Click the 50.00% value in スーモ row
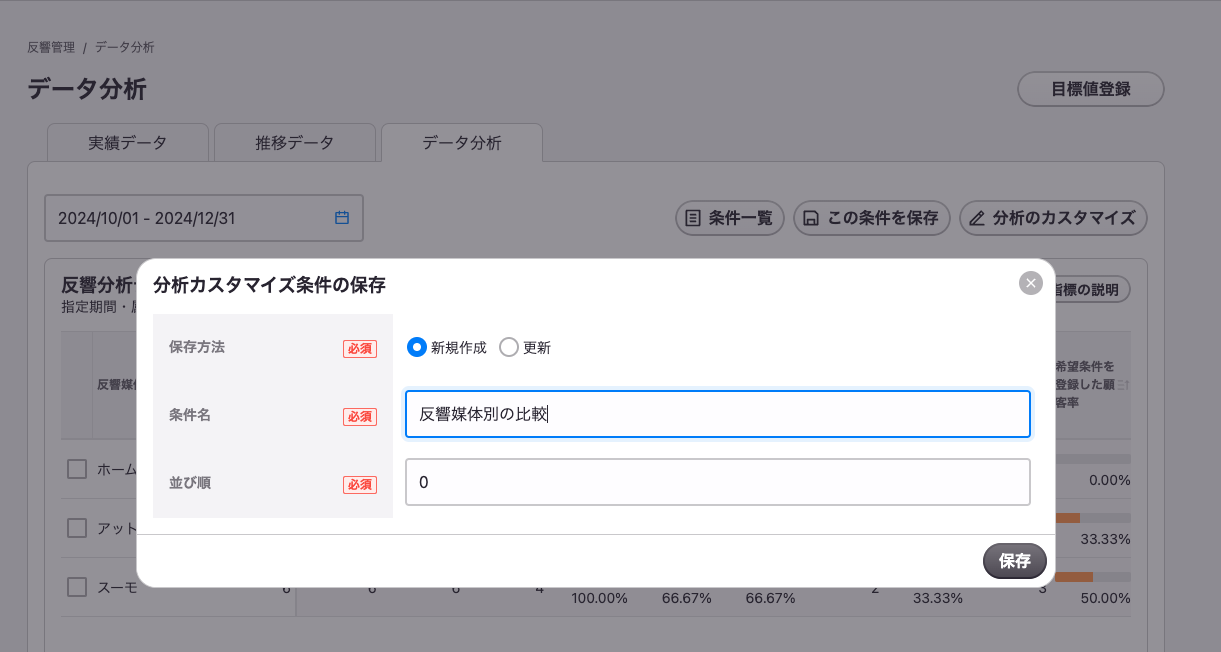Image resolution: width=1221 pixels, height=652 pixels. (x=1106, y=598)
